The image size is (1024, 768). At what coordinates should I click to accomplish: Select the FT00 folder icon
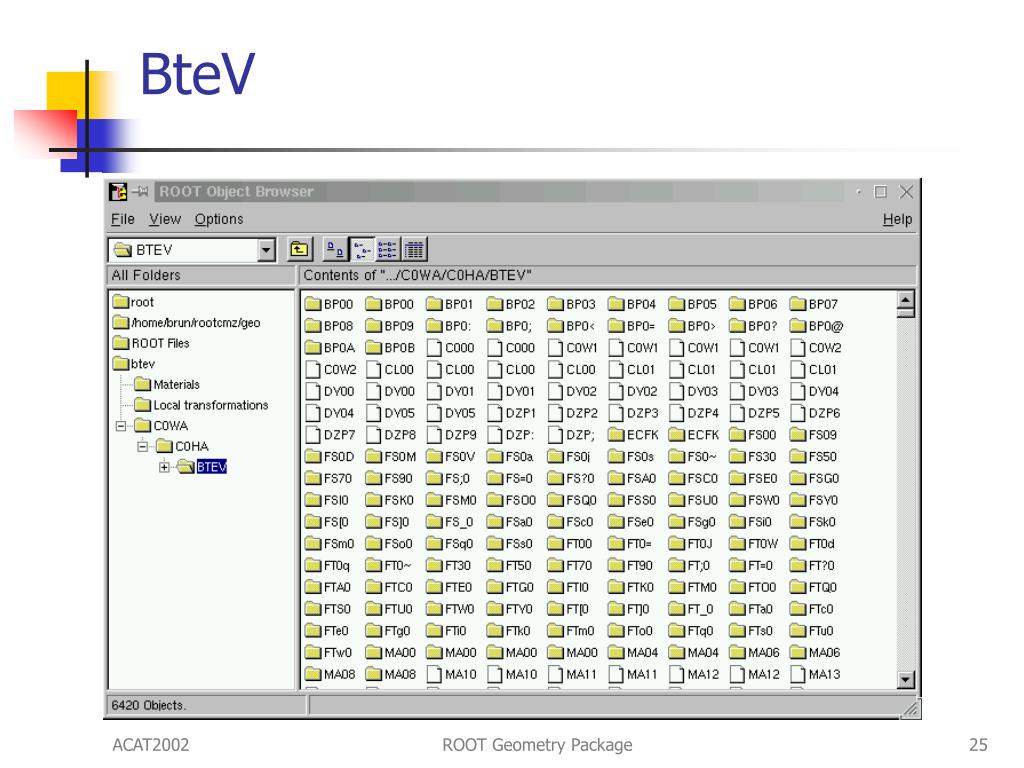tap(556, 544)
